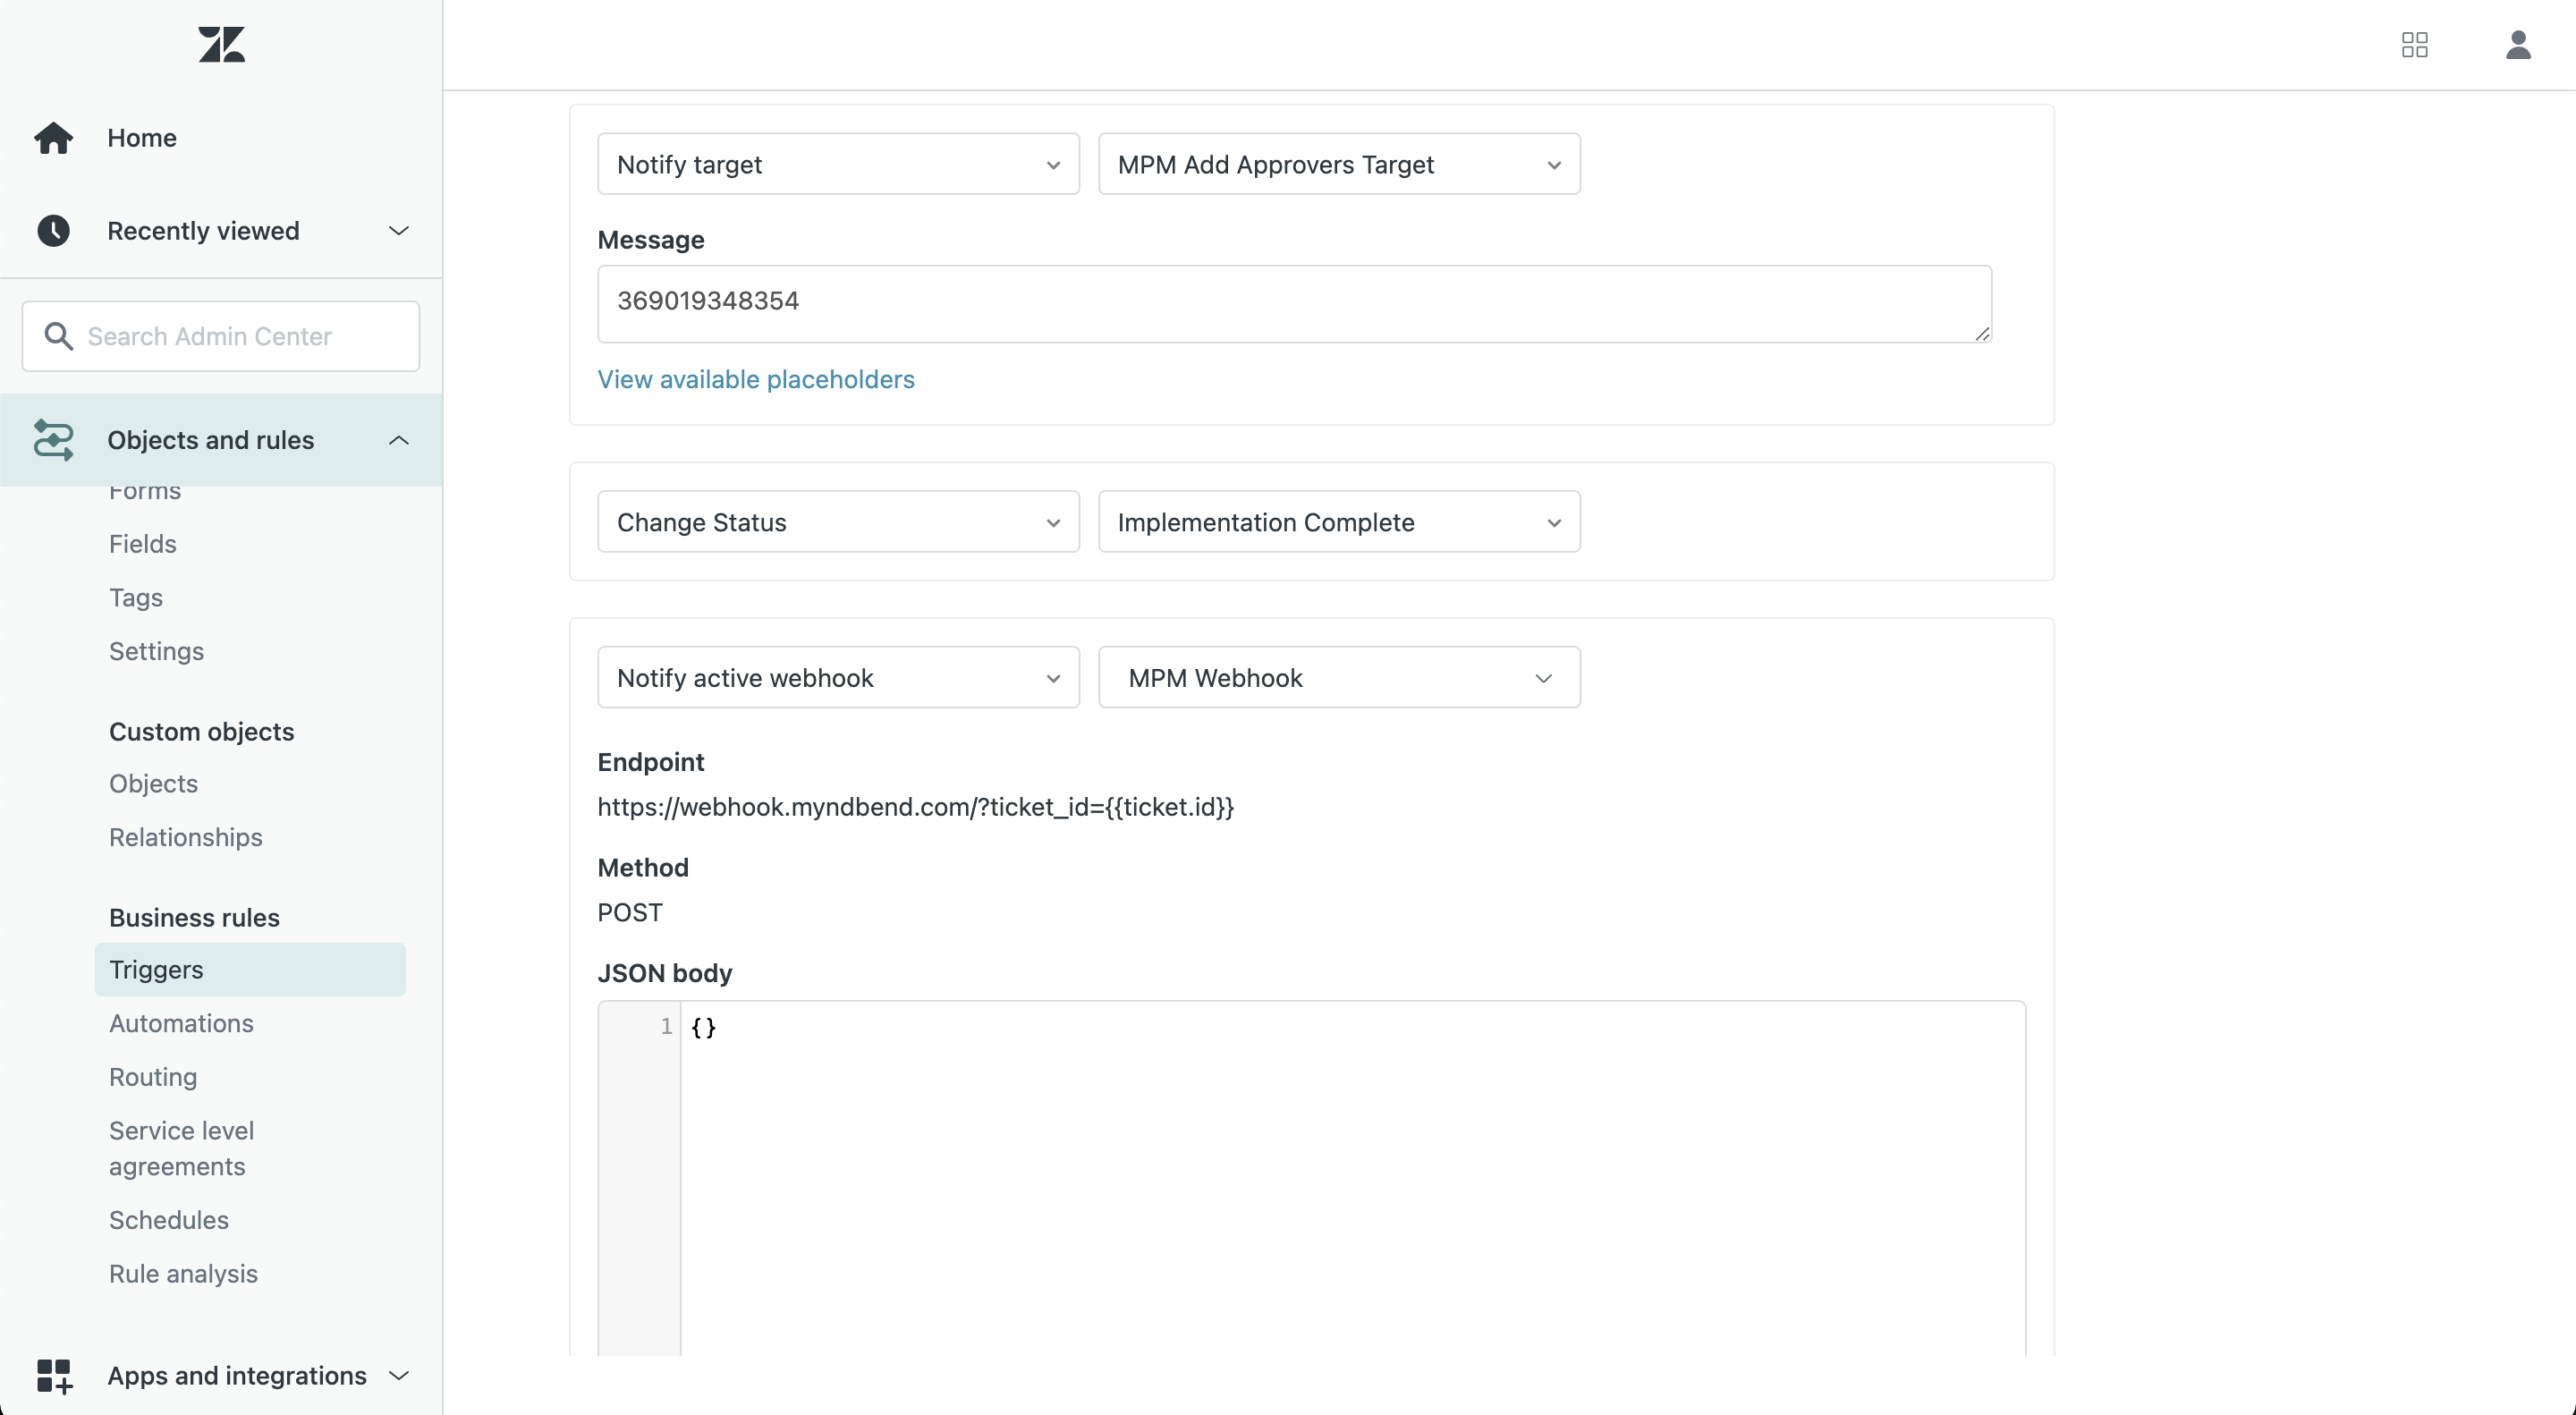
Task: Click the Endpoint label
Action: (651, 762)
